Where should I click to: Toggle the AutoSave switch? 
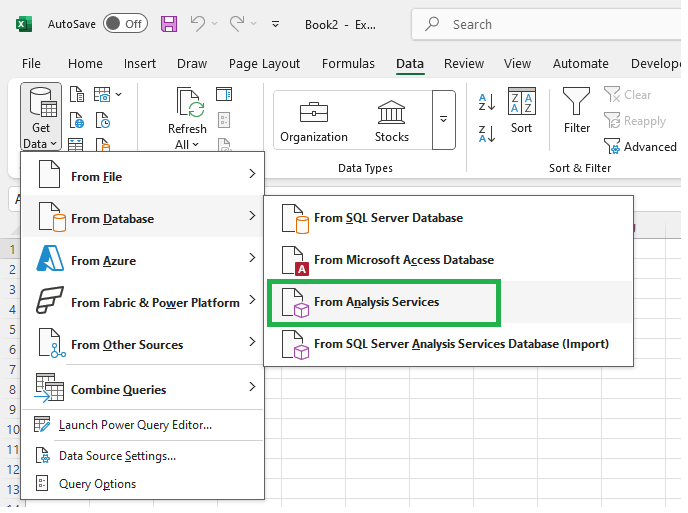[125, 23]
